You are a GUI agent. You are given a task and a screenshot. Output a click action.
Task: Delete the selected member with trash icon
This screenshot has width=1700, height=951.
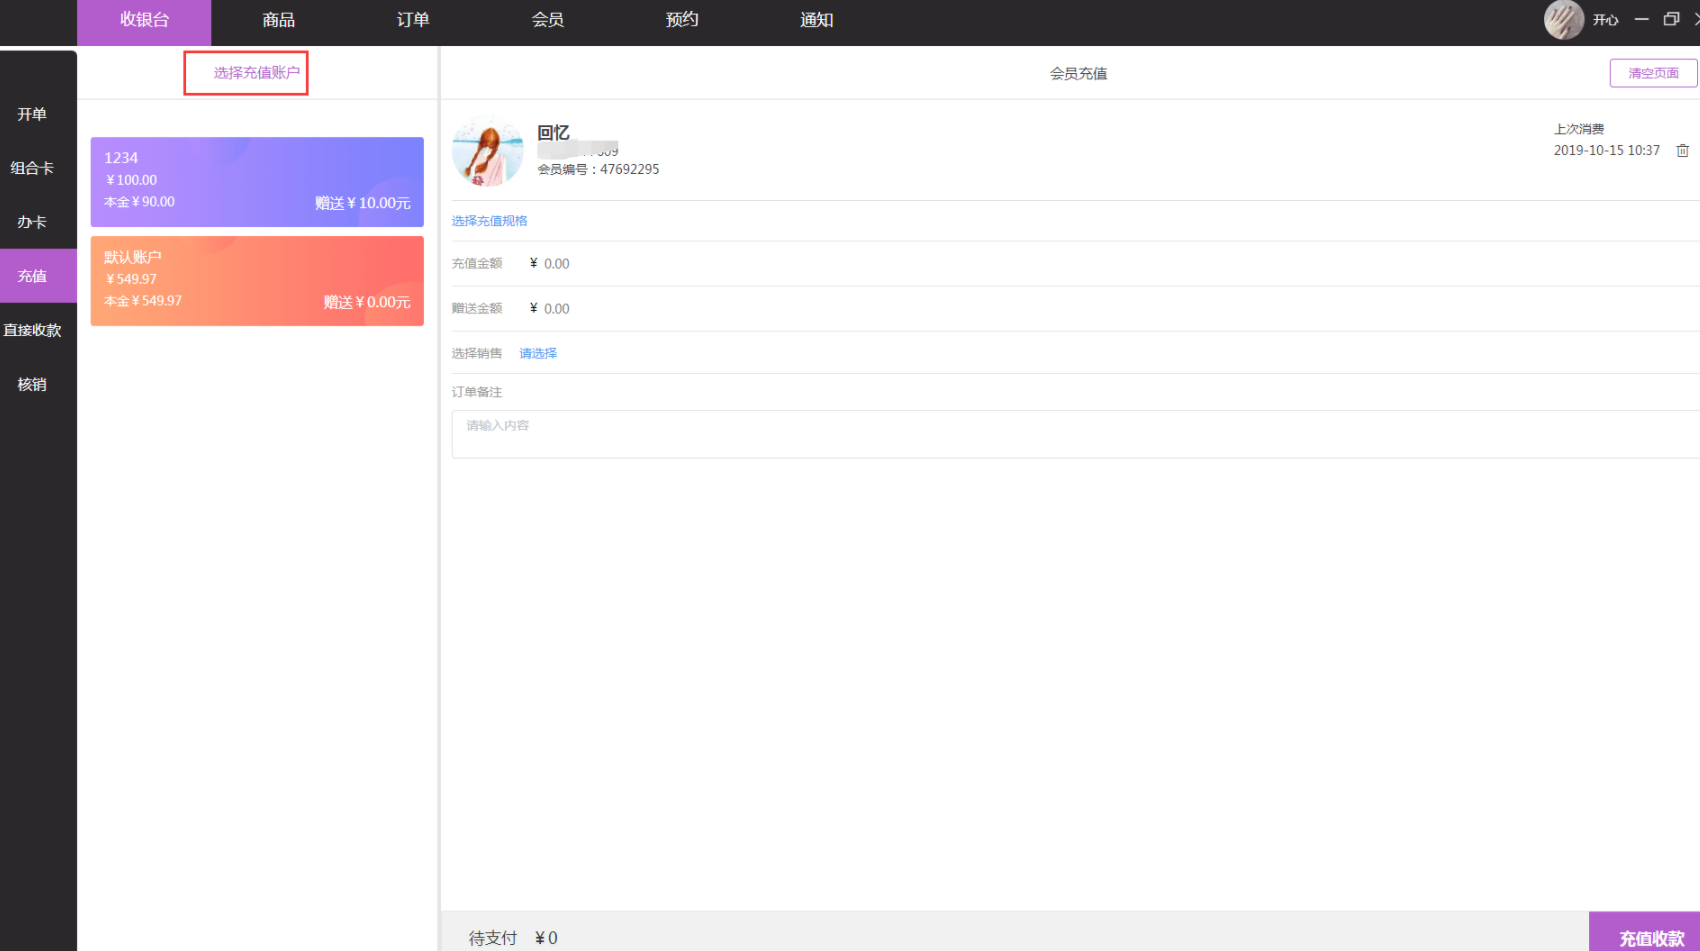point(1683,150)
